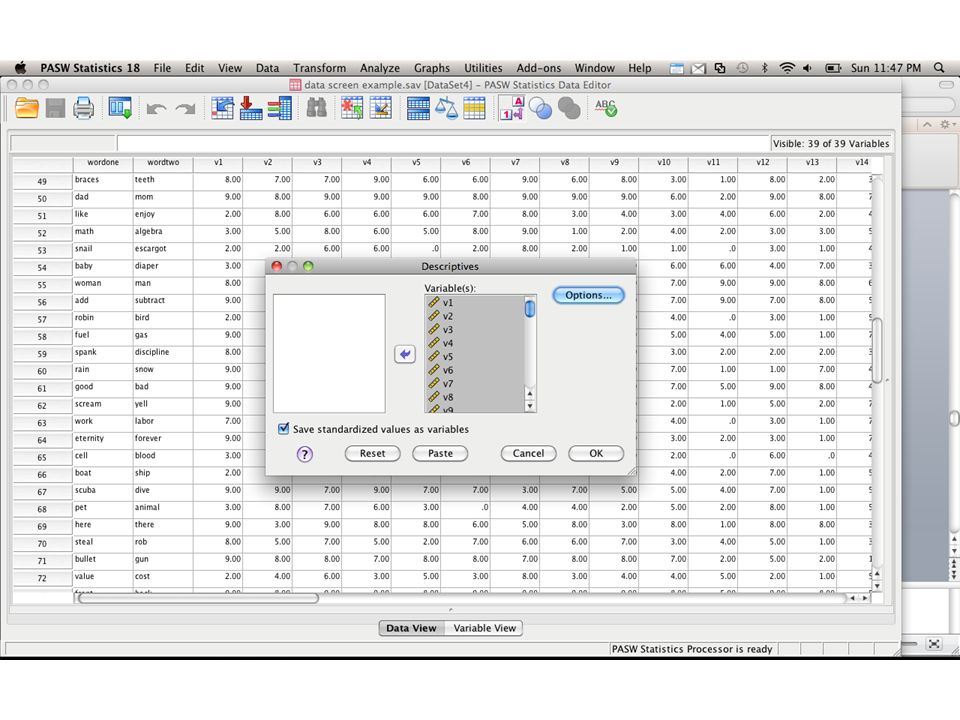Switch to Data View tab
Screen dimensions: 960x720
click(x=411, y=628)
